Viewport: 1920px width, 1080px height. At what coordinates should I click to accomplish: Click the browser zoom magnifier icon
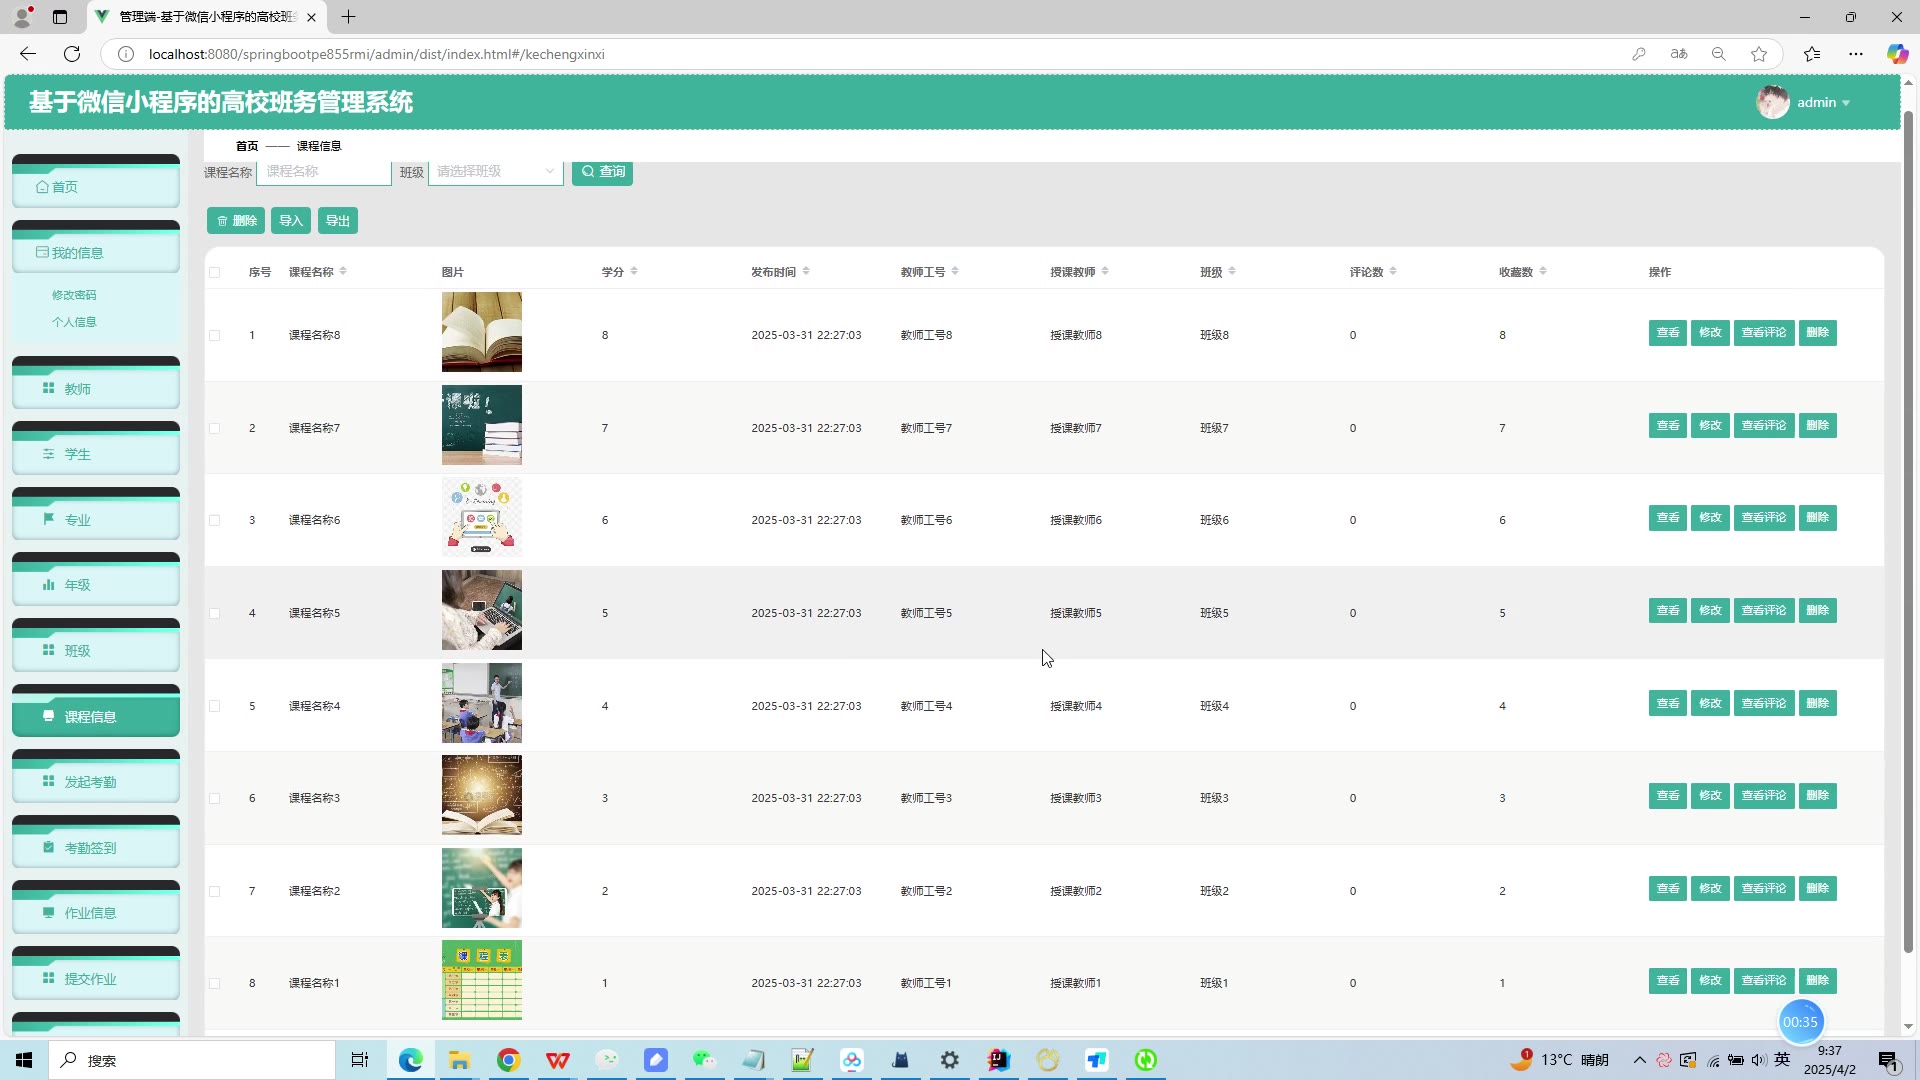pos(1719,54)
